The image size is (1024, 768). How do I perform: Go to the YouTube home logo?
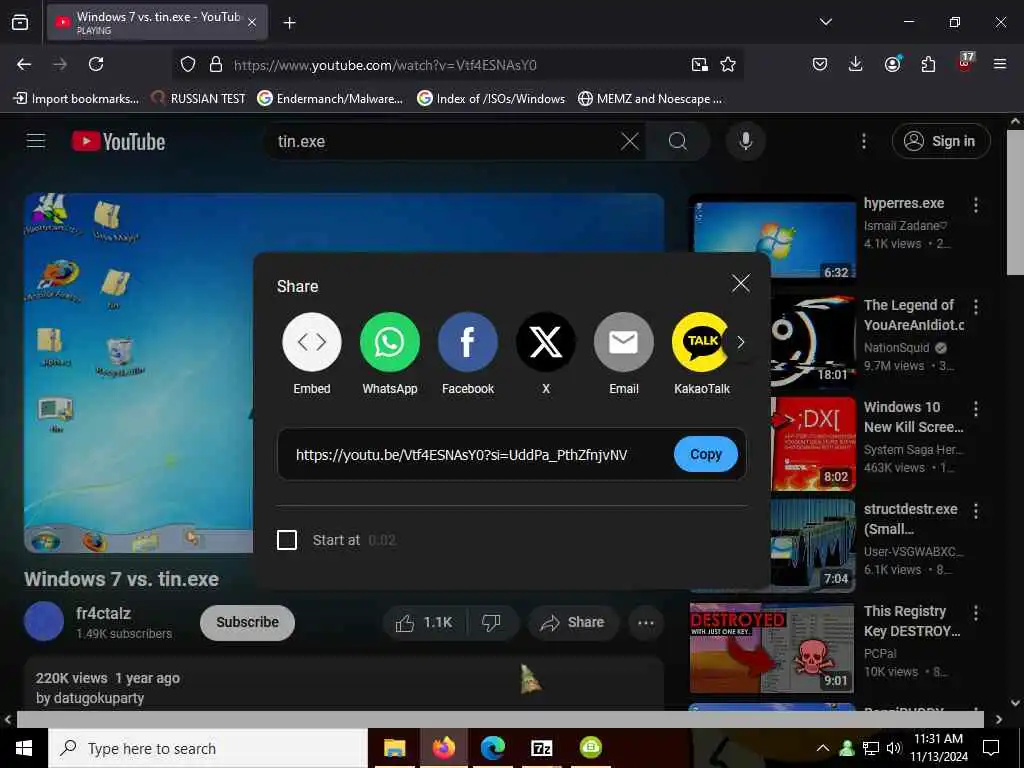[x=118, y=141]
